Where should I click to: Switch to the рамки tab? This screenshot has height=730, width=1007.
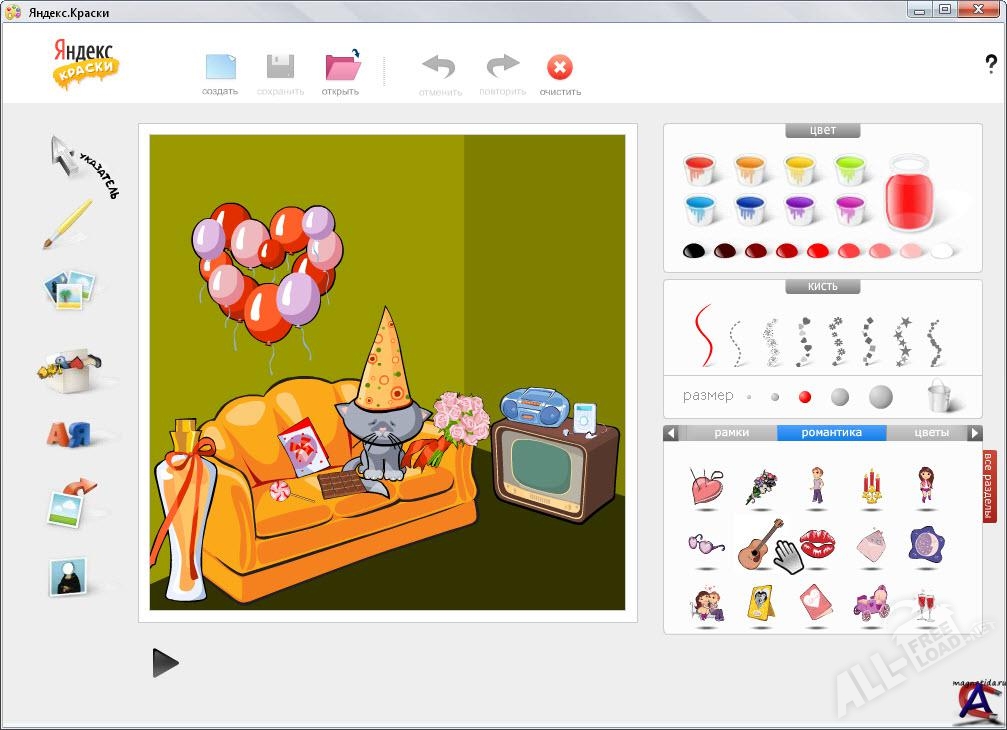731,433
